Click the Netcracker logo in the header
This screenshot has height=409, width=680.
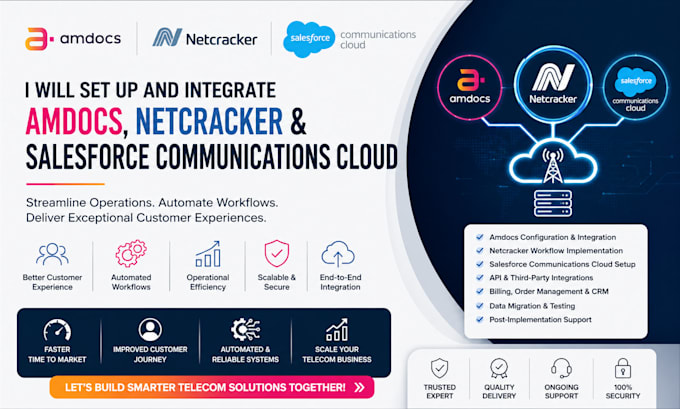click(205, 38)
